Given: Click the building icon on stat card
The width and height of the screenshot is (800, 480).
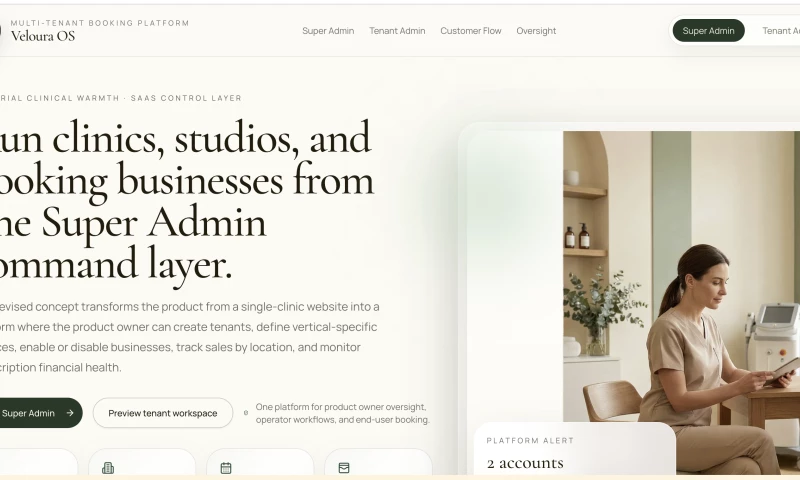Looking at the screenshot, I should [108, 468].
